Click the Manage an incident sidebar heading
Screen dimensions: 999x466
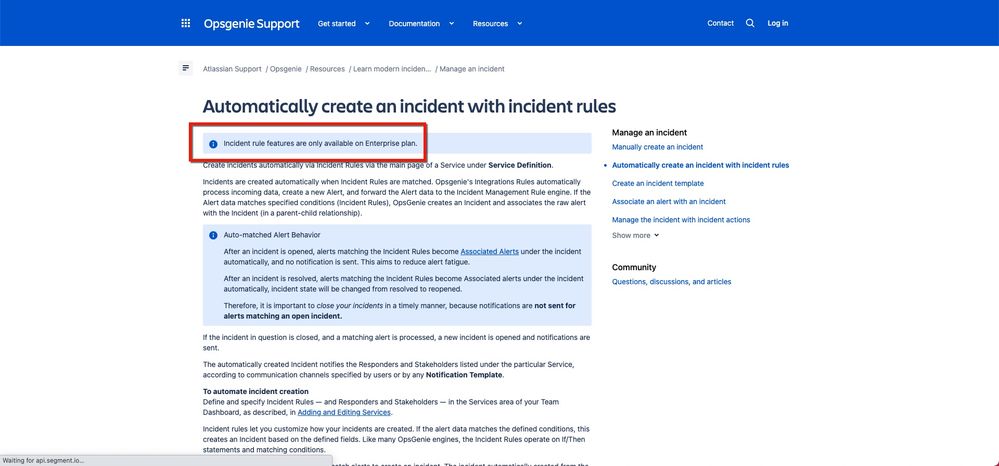tap(649, 133)
